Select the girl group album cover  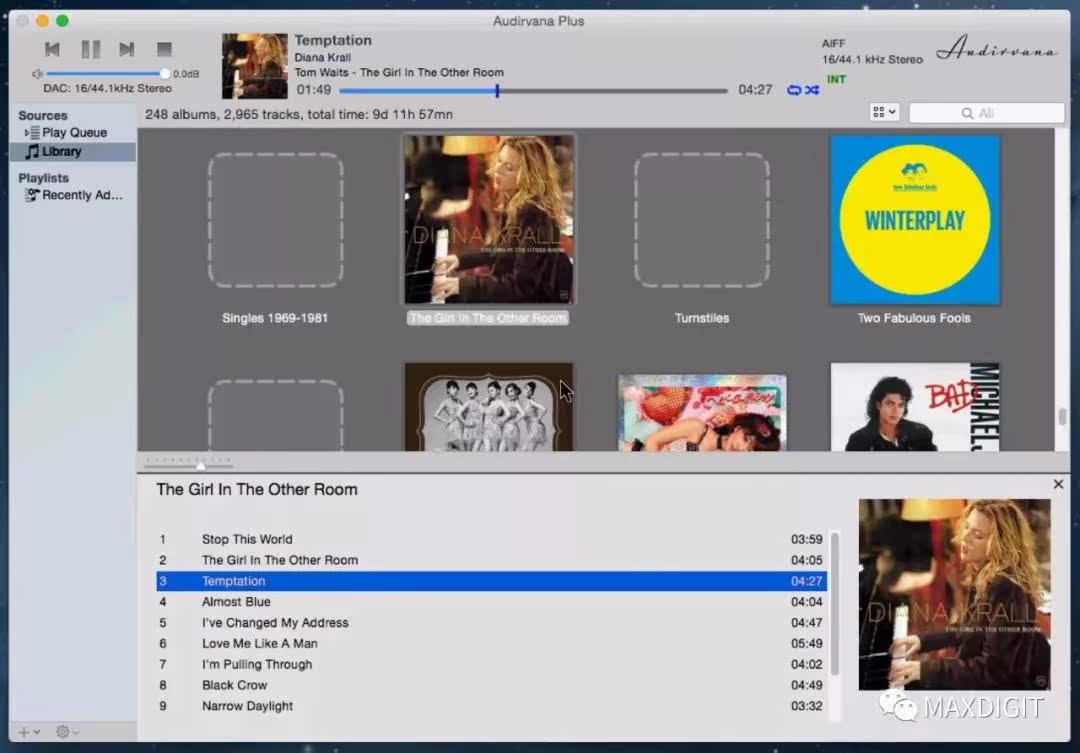coord(488,407)
